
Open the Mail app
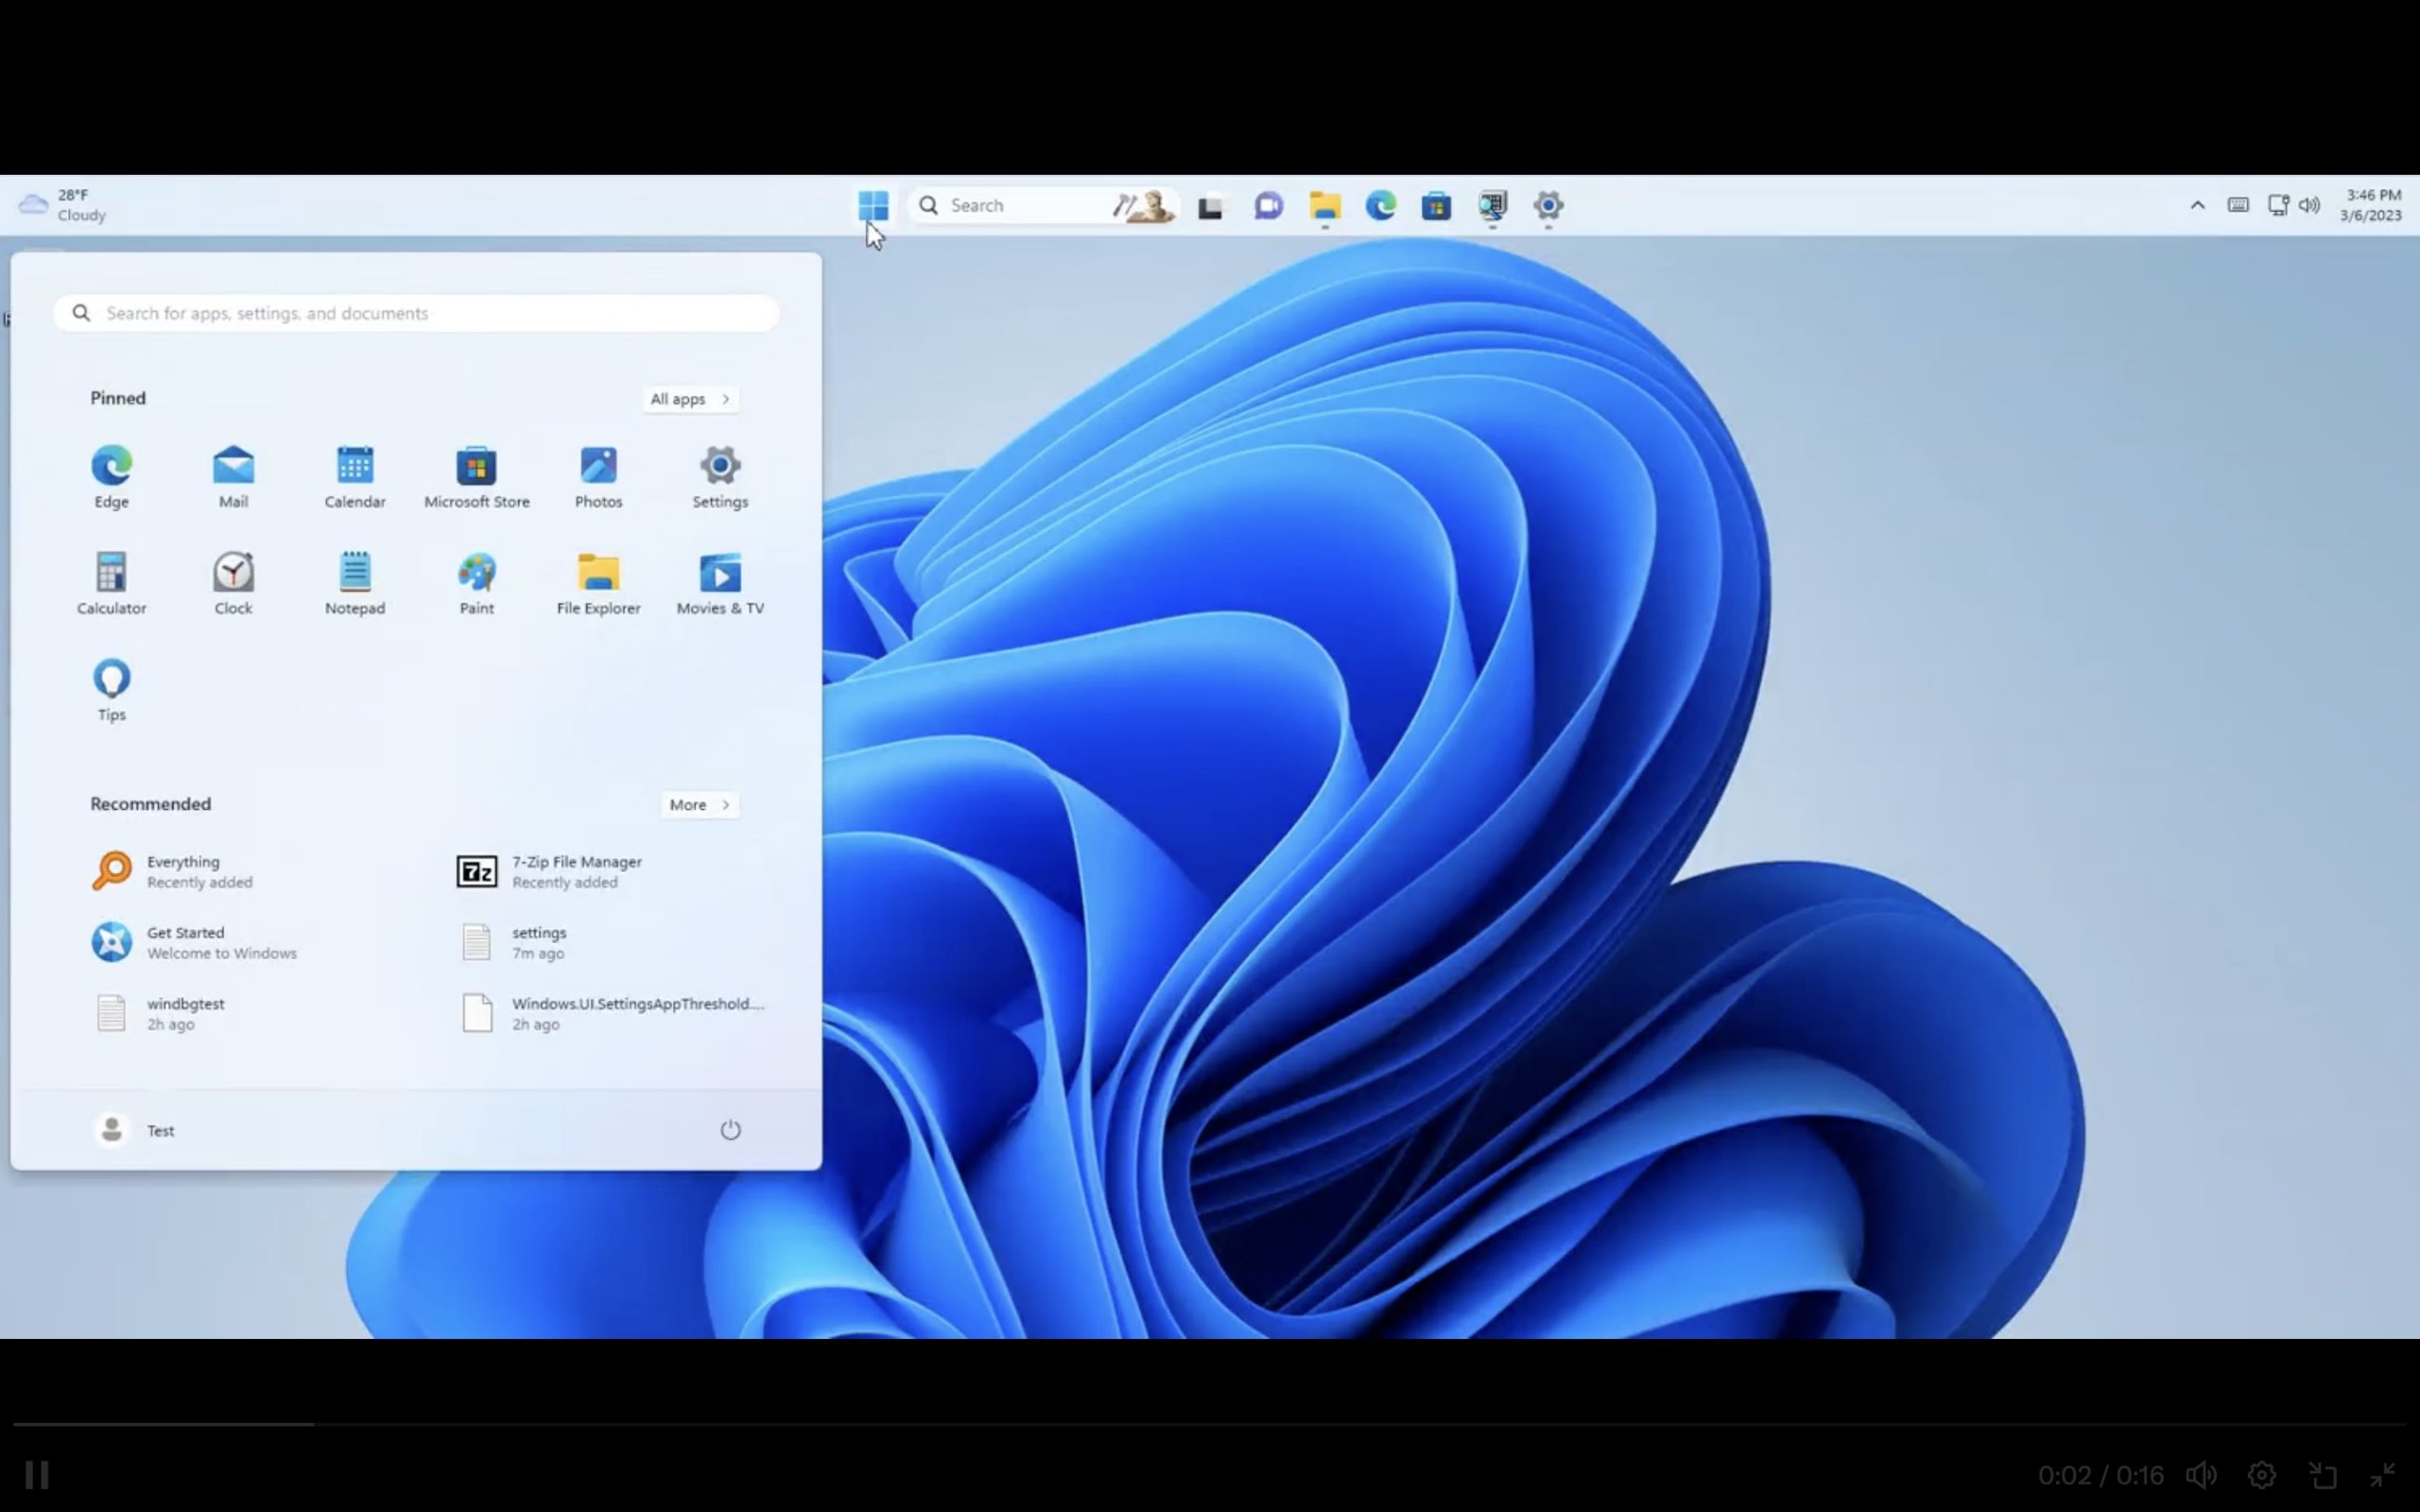233,476
